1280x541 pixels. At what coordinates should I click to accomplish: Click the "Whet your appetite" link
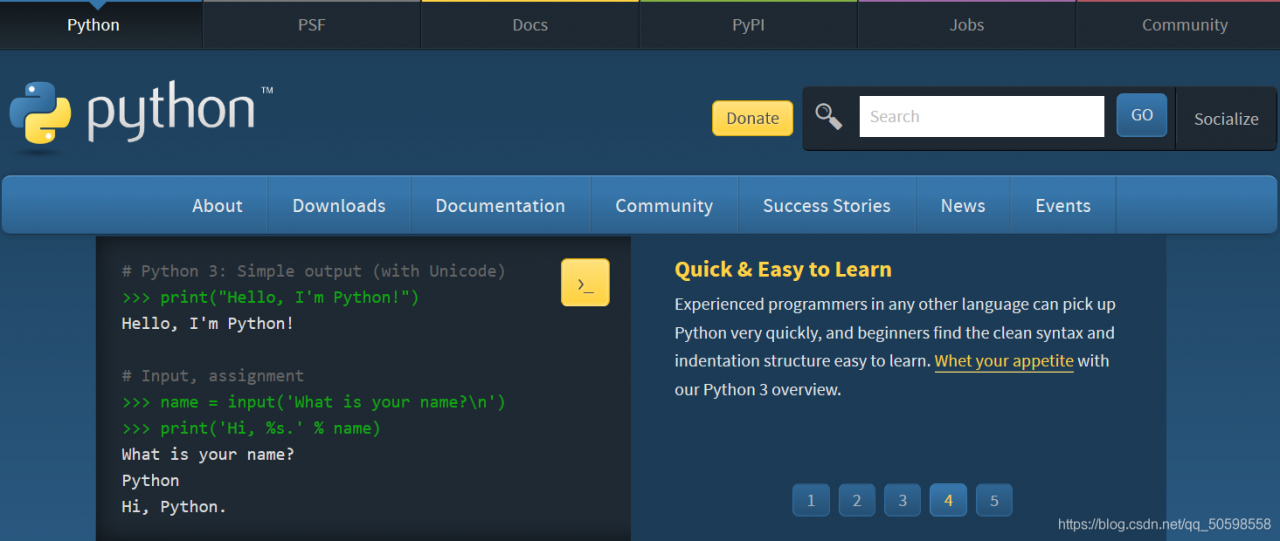[1004, 361]
